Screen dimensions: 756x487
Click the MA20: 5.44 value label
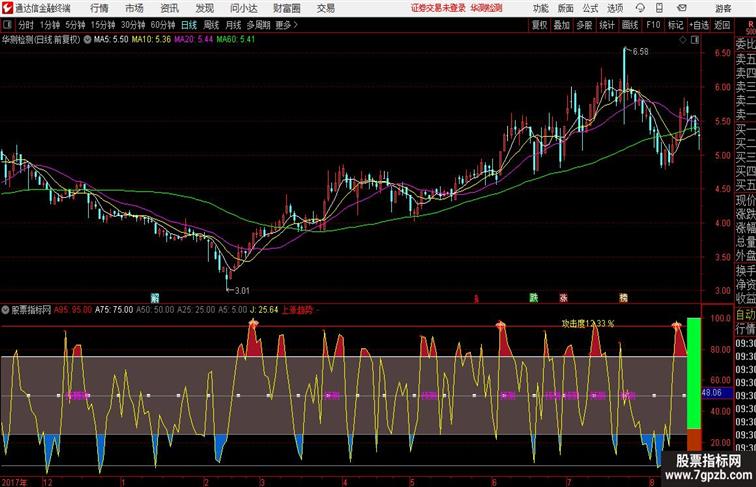(x=193, y=40)
